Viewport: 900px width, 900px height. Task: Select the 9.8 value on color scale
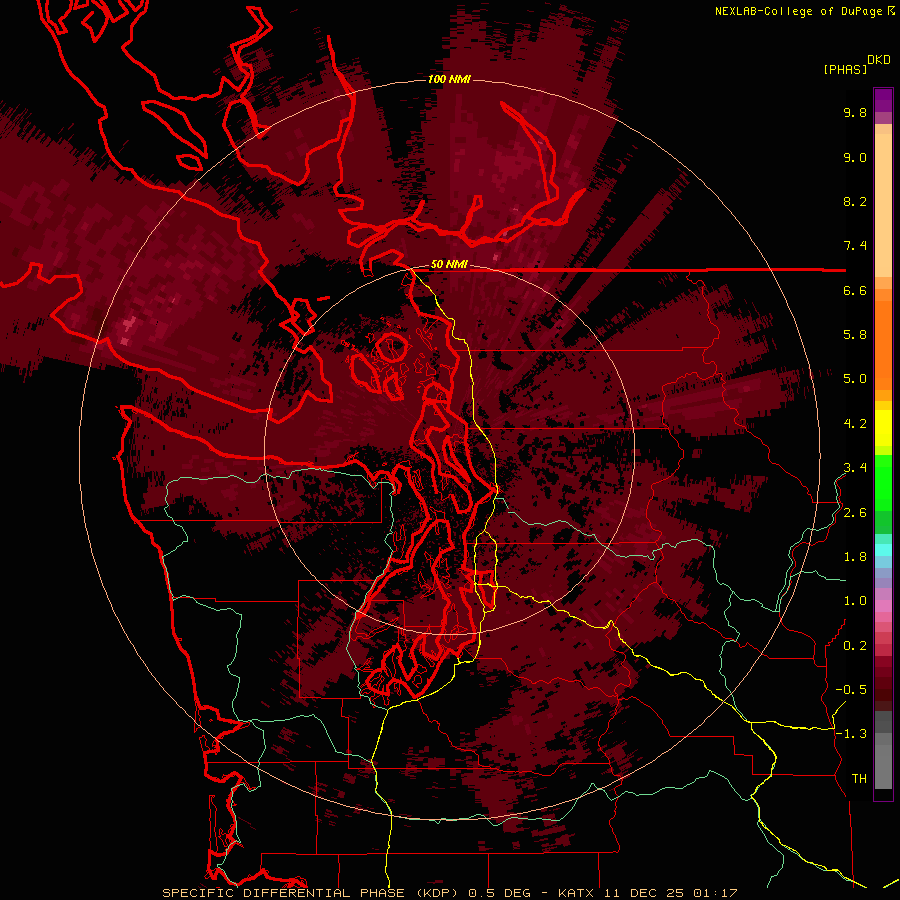(855, 112)
